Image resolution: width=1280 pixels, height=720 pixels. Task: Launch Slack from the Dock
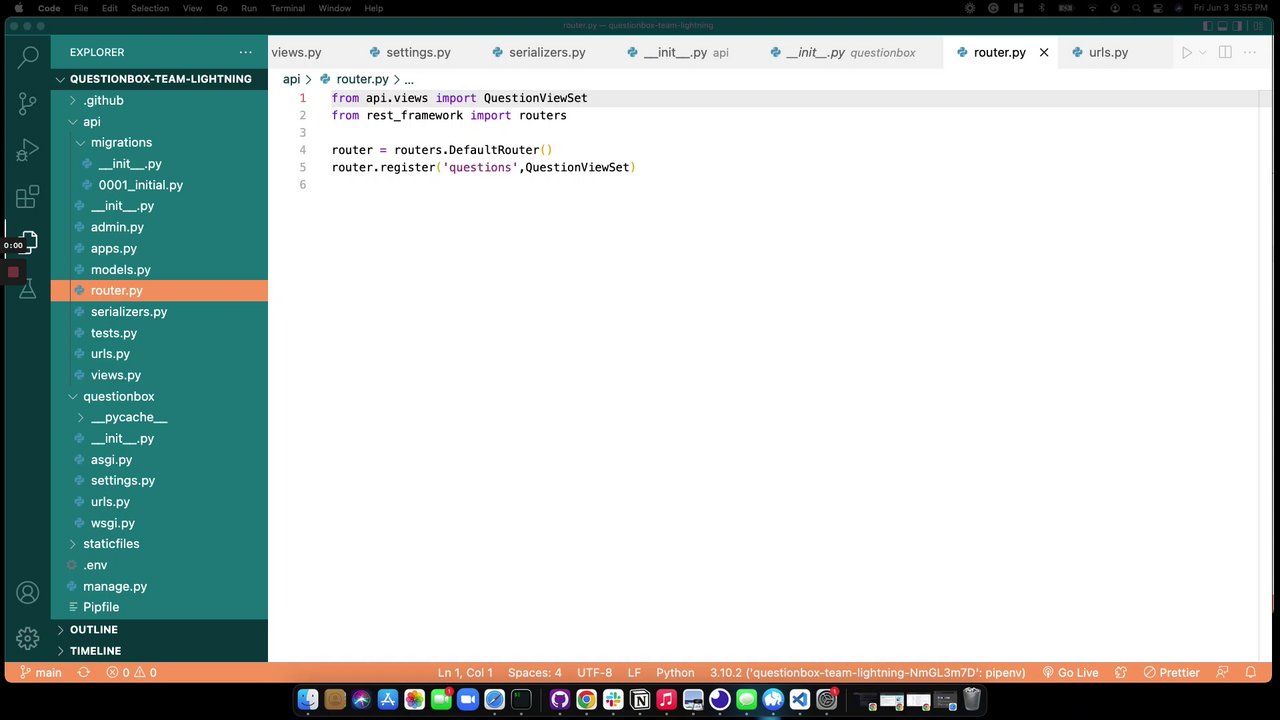point(613,700)
